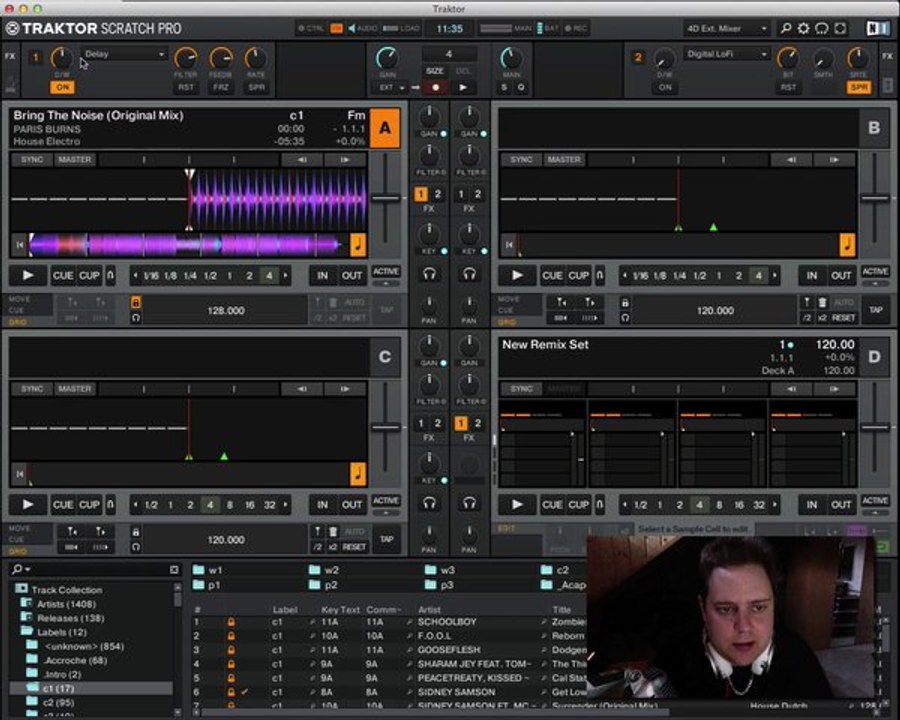Click Deck A waveform overview stripe

coord(188,245)
